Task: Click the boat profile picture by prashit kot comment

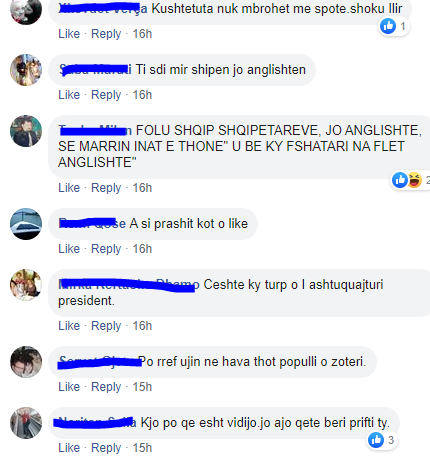Action: click(26, 224)
